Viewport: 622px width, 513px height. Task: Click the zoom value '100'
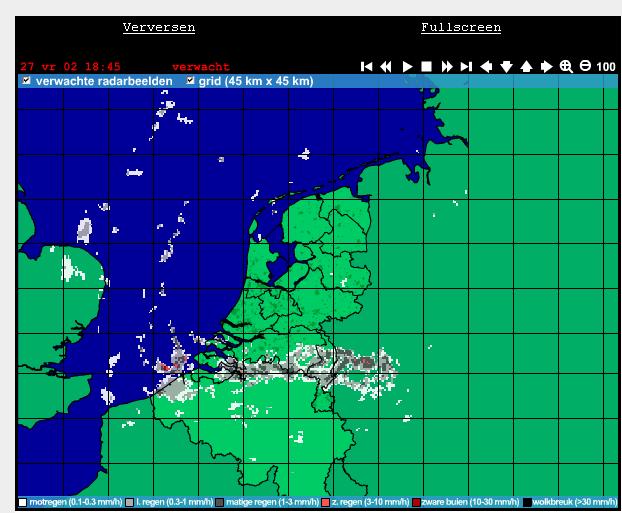606,67
